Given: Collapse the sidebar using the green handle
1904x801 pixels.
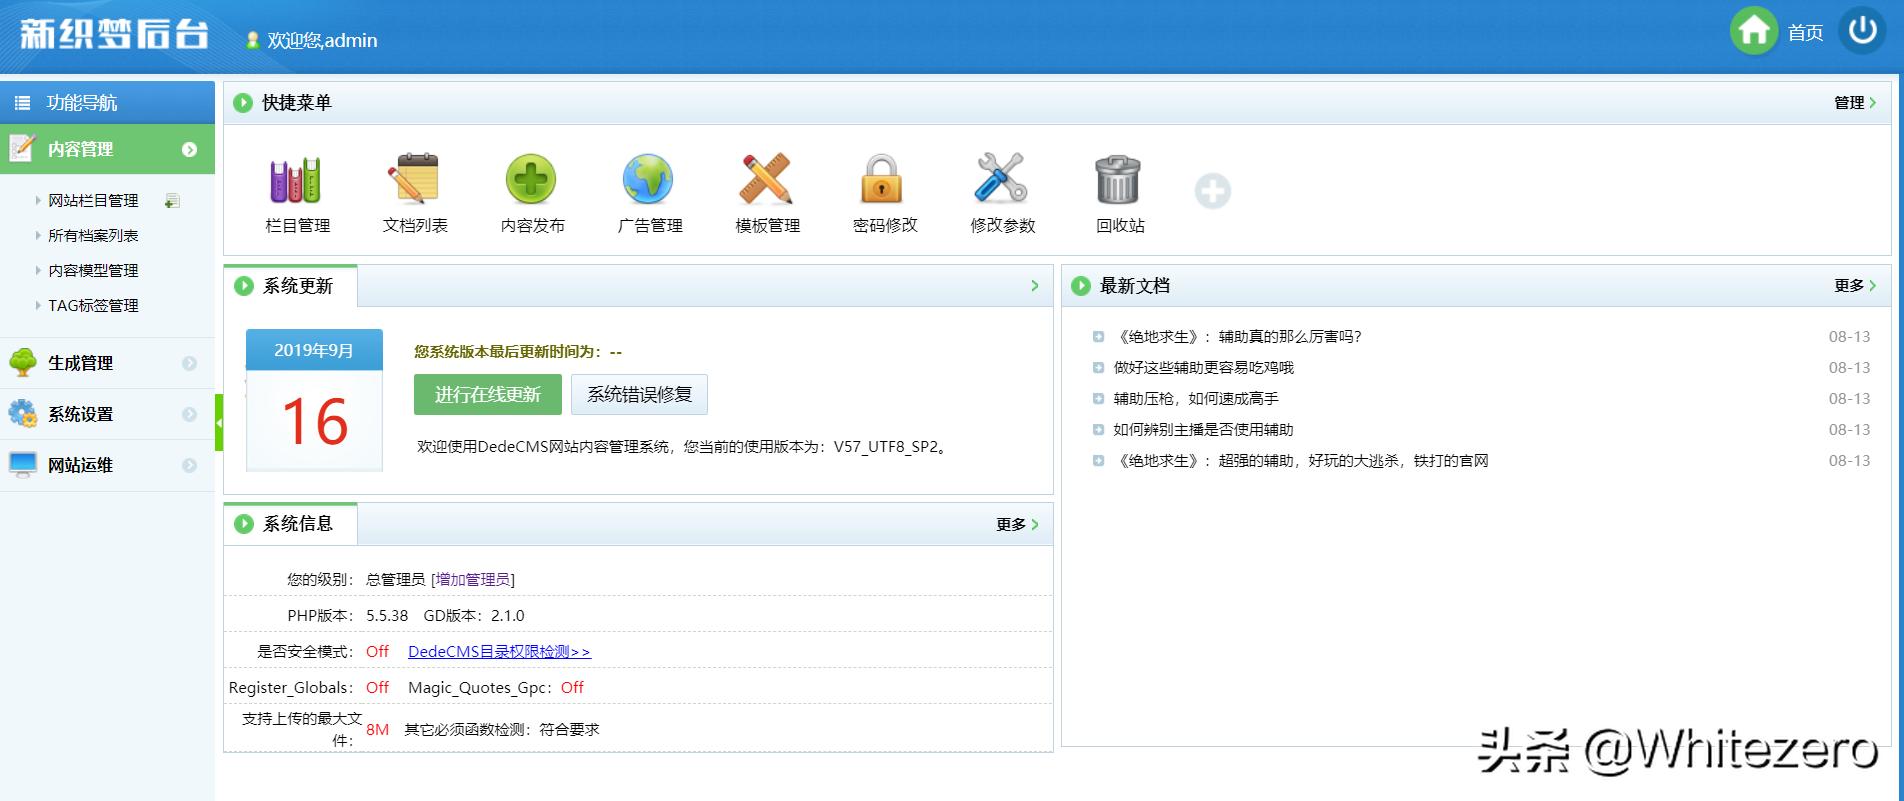Looking at the screenshot, I should tap(219, 423).
